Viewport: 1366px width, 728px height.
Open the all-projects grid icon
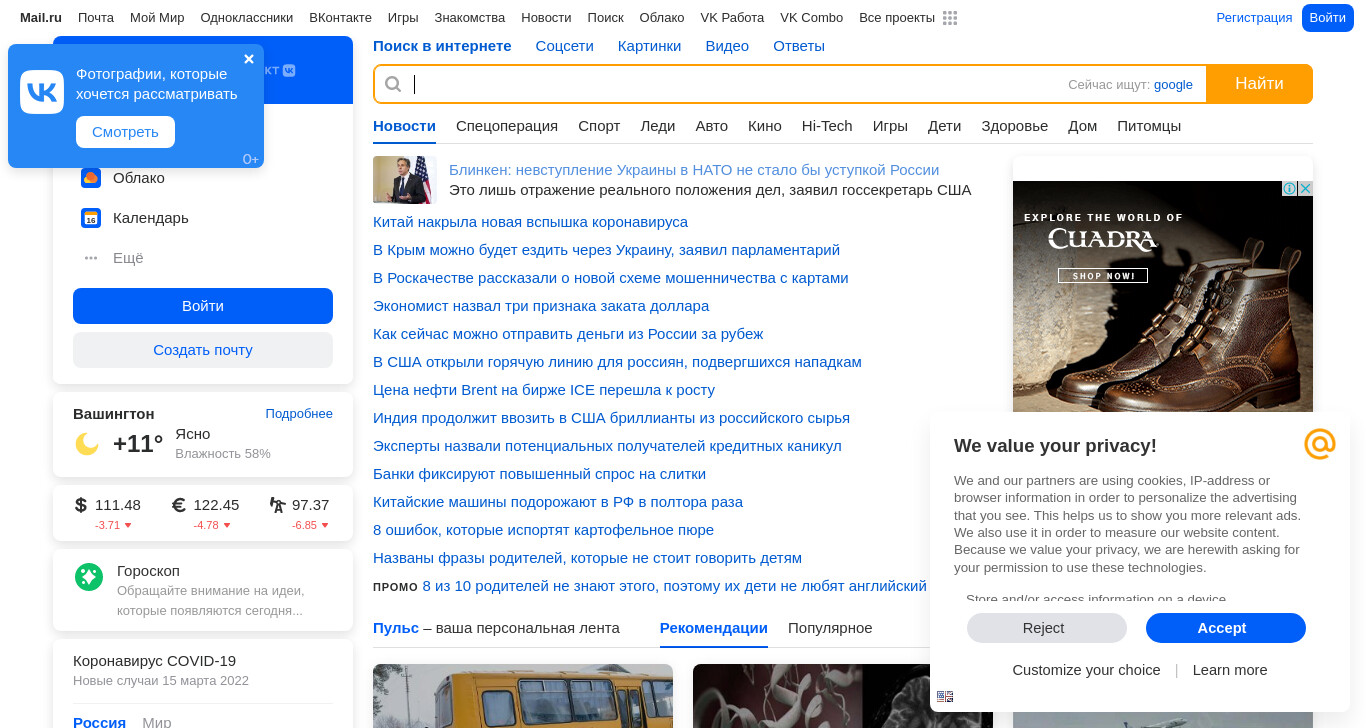(x=950, y=18)
